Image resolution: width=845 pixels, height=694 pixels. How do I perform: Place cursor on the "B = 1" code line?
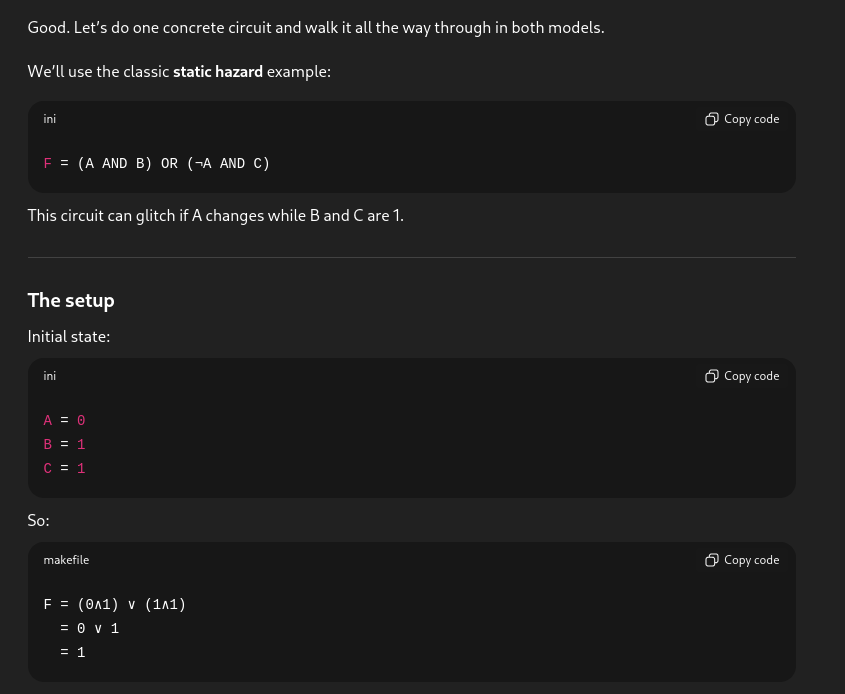tap(64, 445)
